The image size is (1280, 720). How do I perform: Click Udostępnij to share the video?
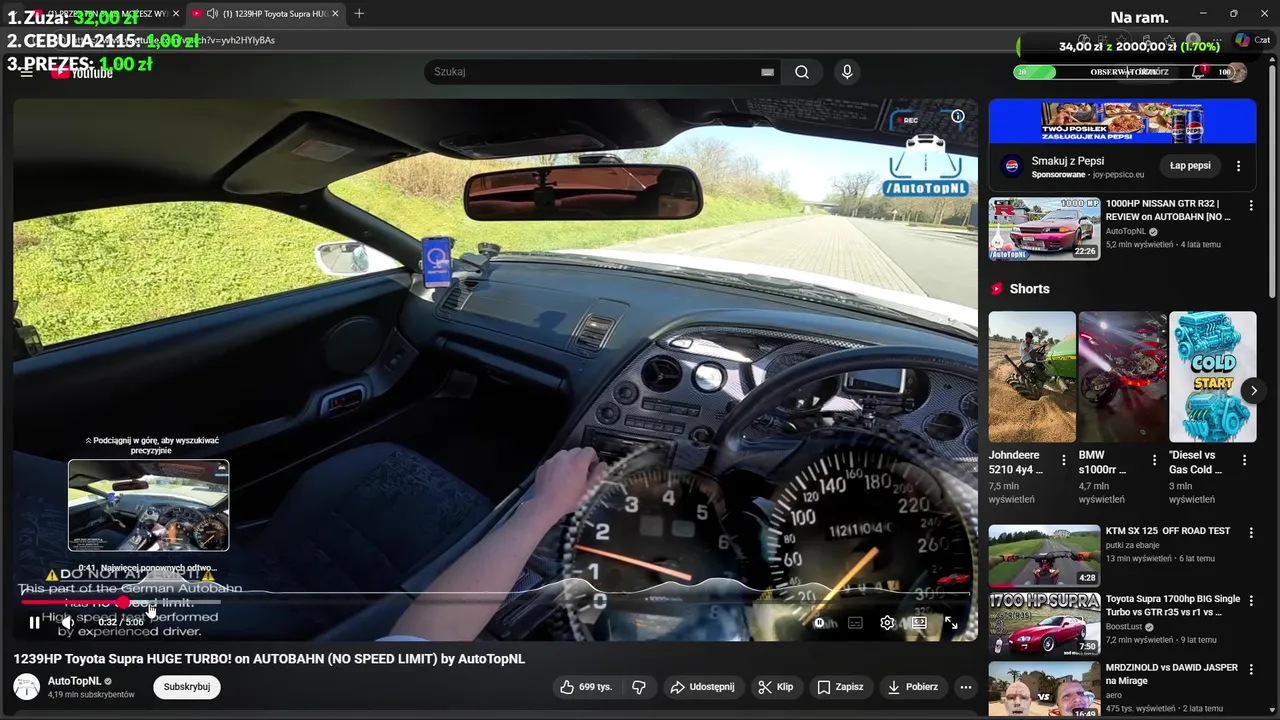(x=702, y=687)
